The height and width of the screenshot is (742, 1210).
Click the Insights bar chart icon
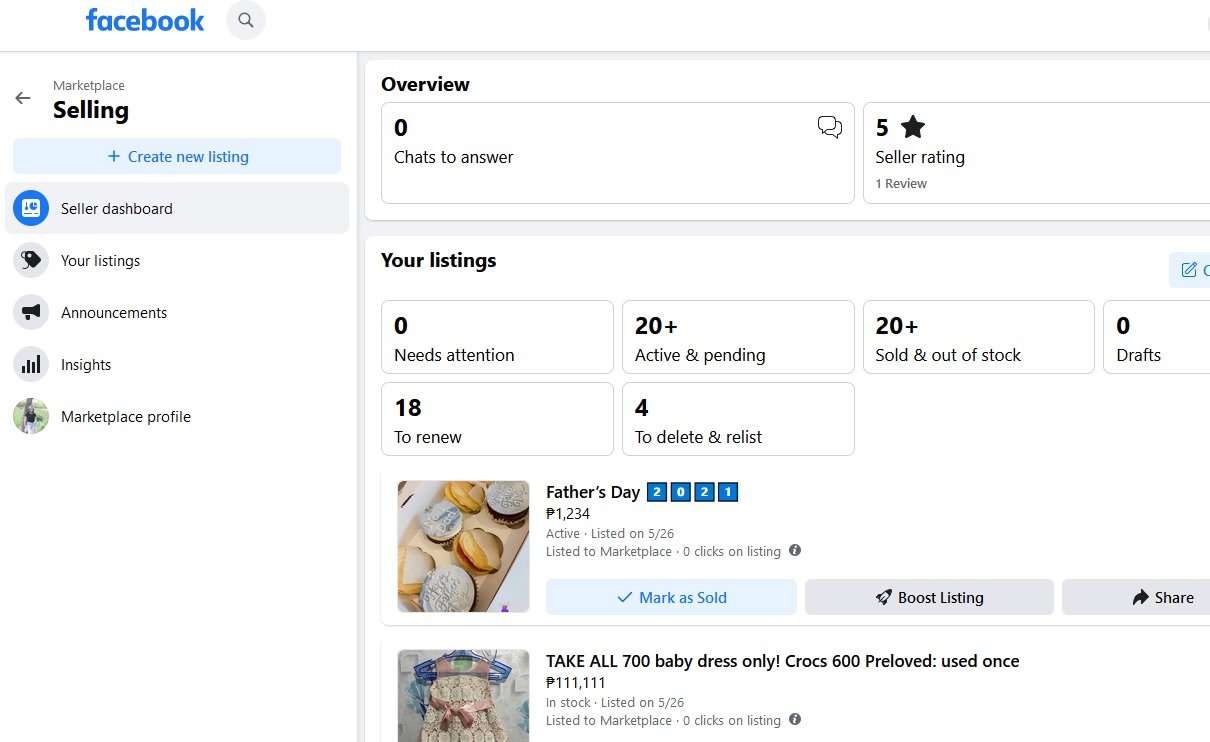31,365
